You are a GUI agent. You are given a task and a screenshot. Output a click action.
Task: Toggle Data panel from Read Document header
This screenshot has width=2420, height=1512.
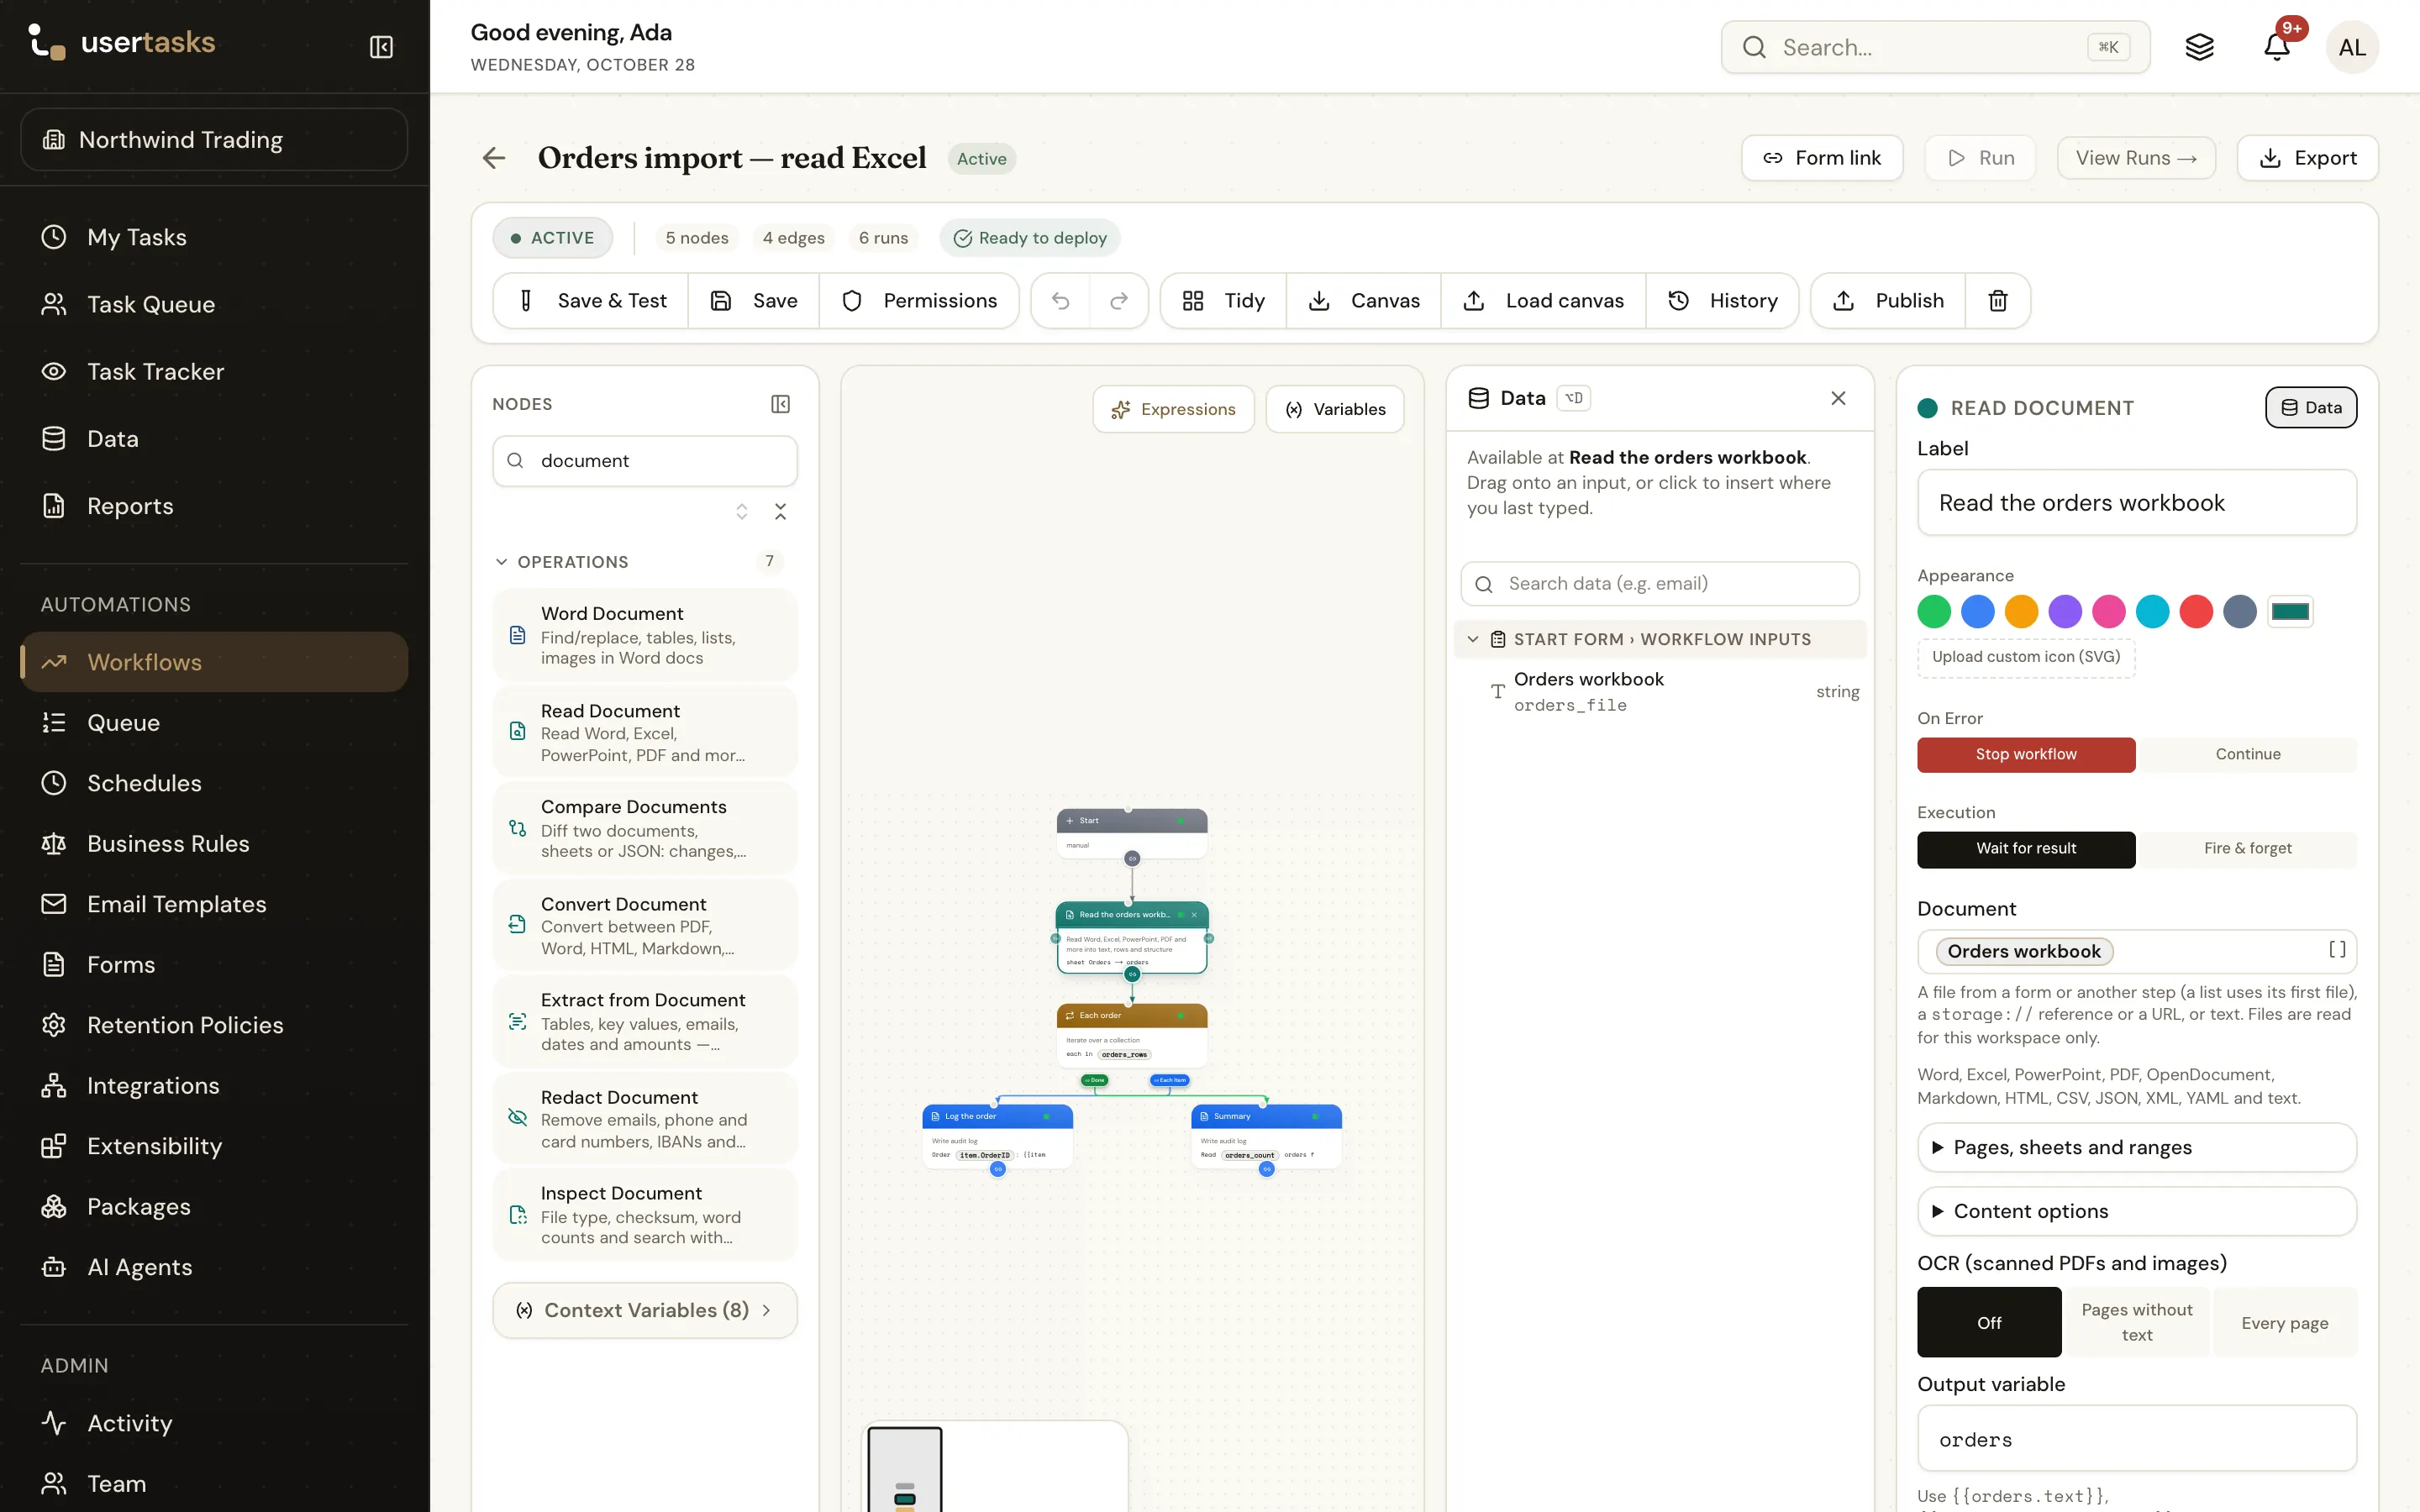2310,407
